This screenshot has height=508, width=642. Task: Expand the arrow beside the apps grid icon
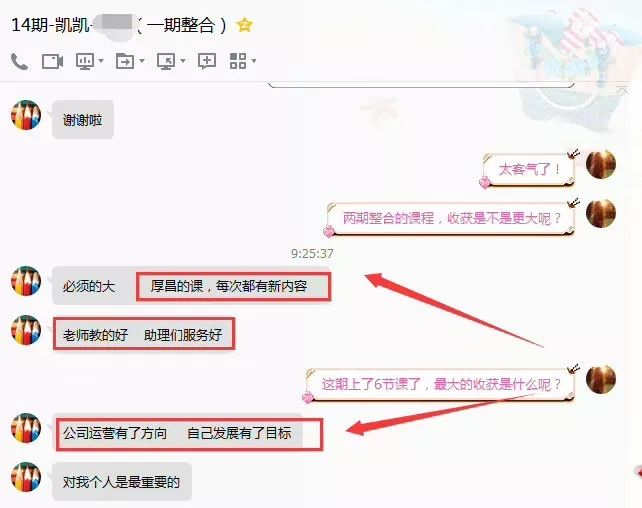coord(254,61)
